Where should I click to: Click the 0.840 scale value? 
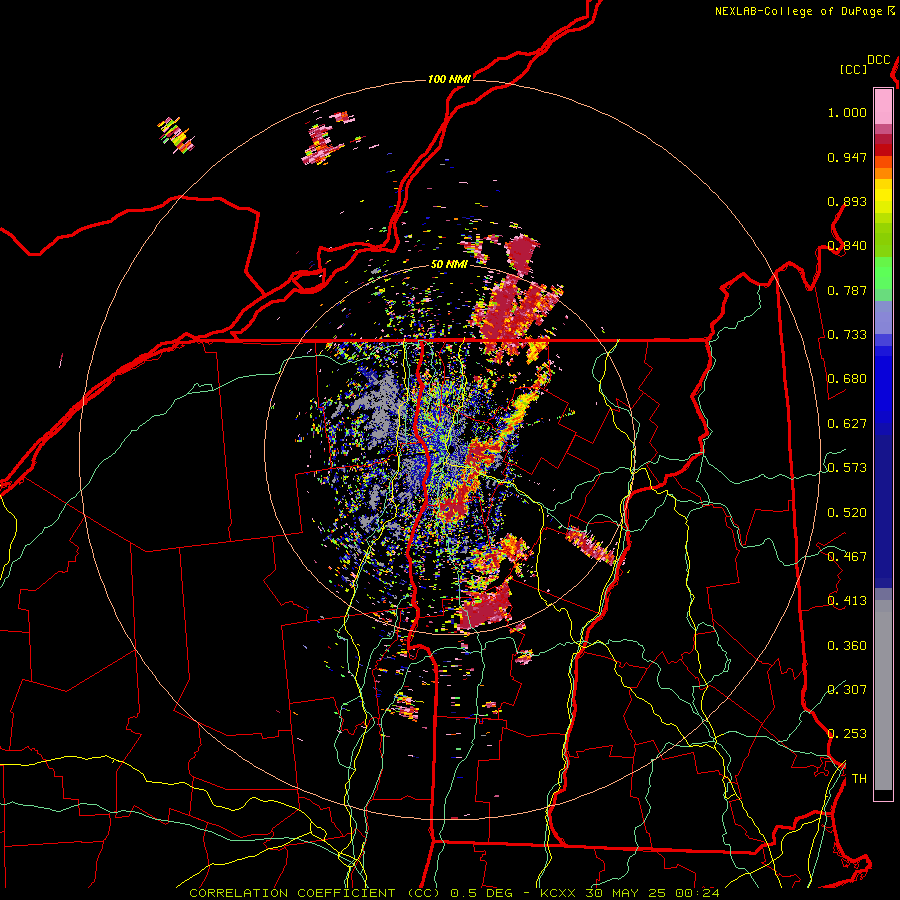click(x=847, y=246)
